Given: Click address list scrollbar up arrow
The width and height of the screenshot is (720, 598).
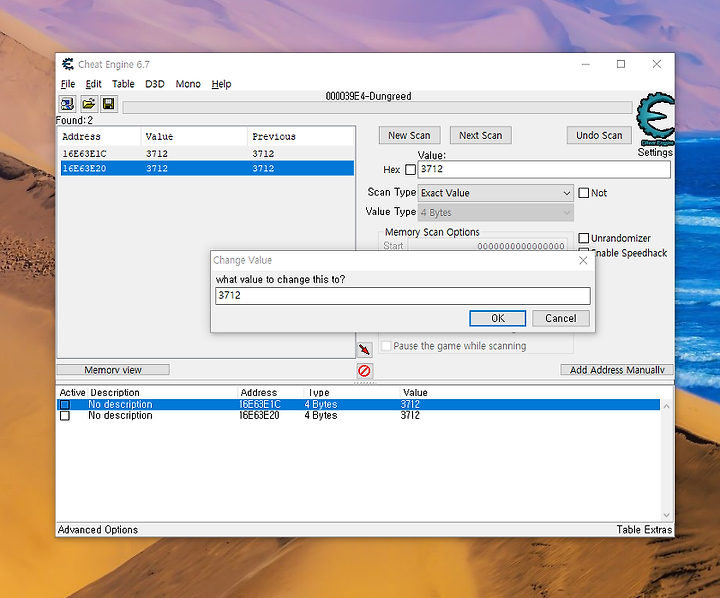Looking at the screenshot, I should pos(666,406).
